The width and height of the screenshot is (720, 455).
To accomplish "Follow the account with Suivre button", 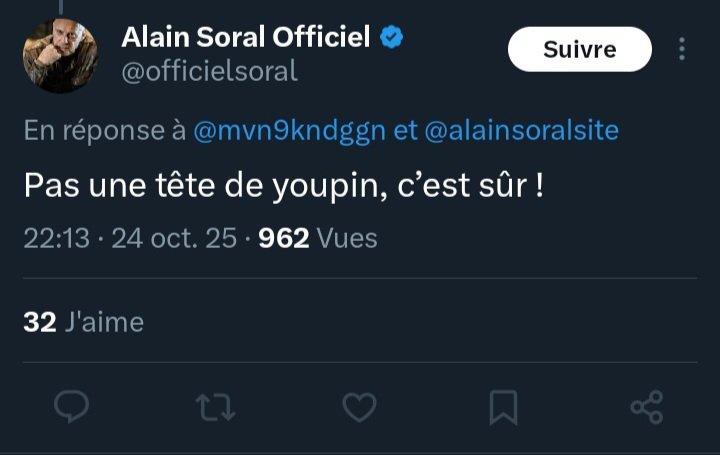I will tap(579, 49).
